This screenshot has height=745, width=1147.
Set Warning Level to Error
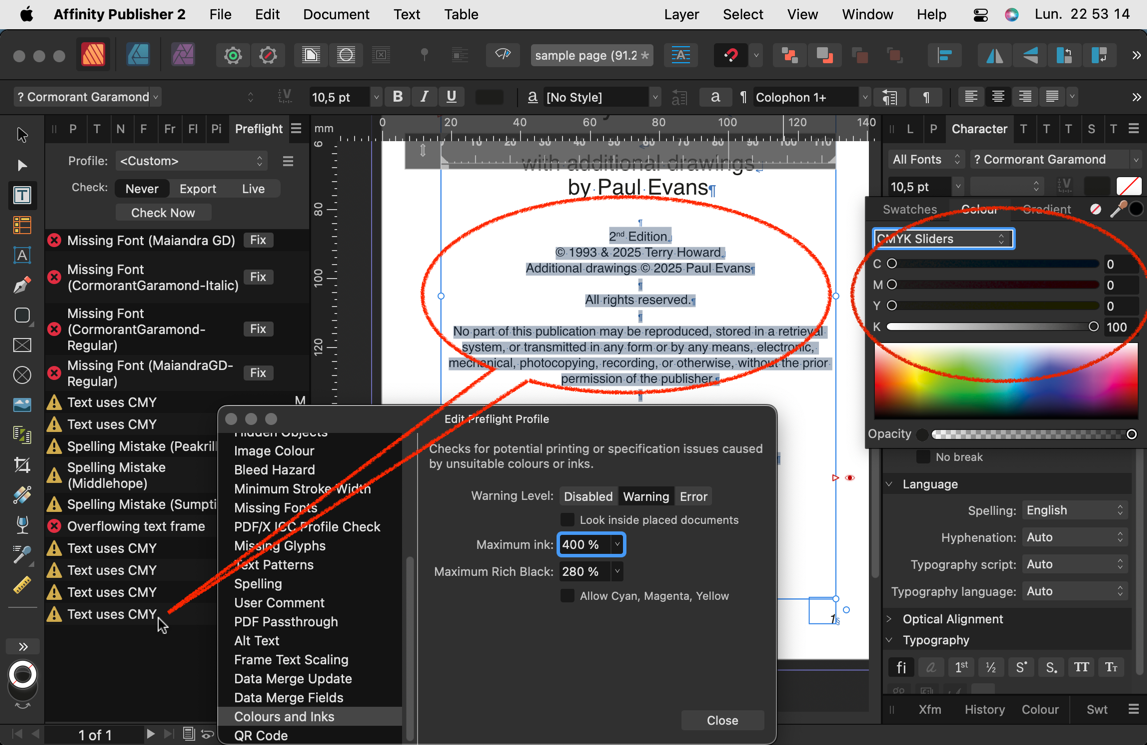693,497
